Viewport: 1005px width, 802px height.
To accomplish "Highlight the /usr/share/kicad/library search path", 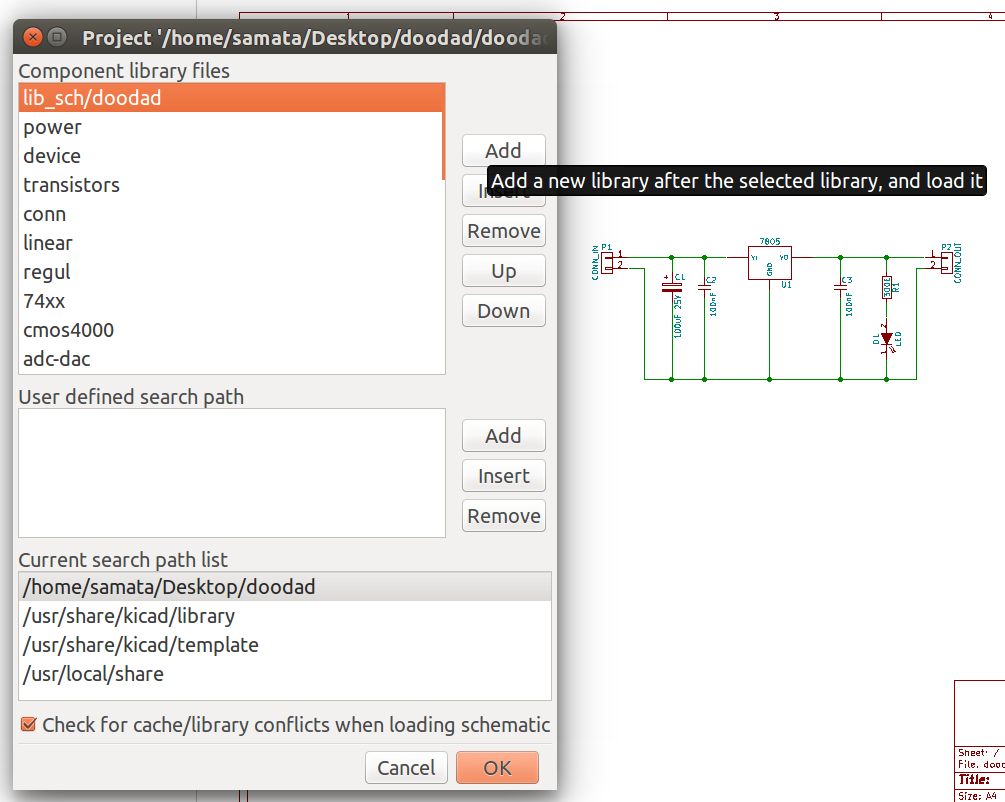I will 127,615.
